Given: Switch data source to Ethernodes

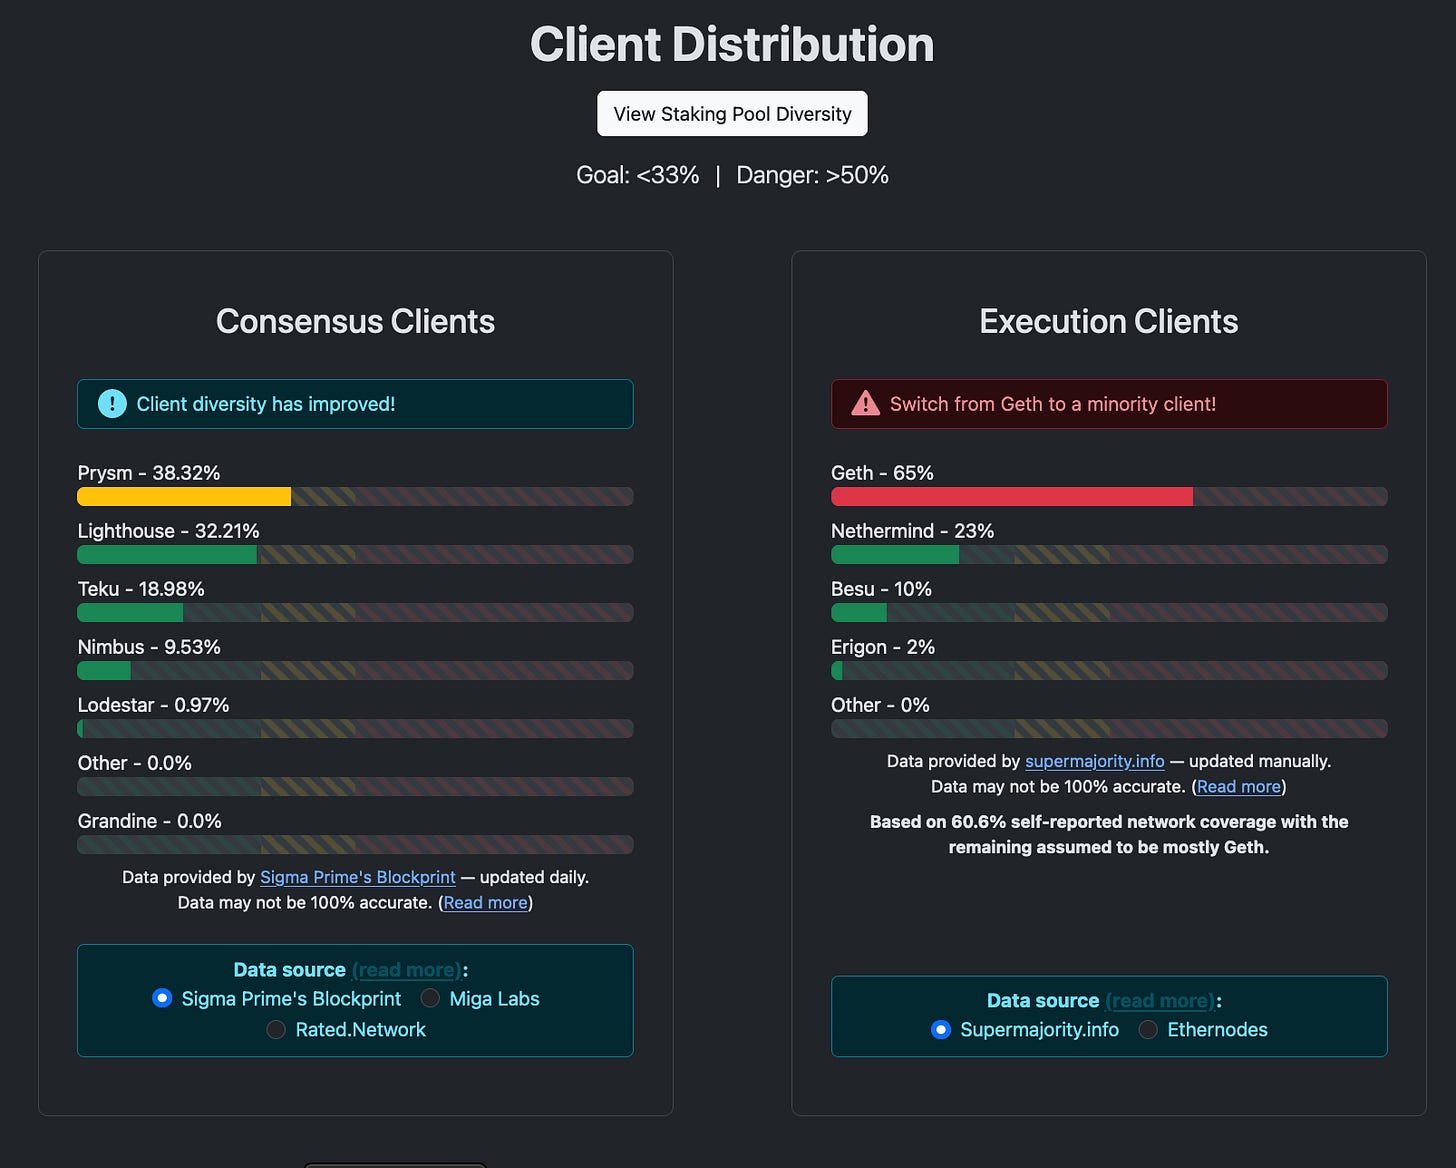Looking at the screenshot, I should (x=1148, y=1029).
